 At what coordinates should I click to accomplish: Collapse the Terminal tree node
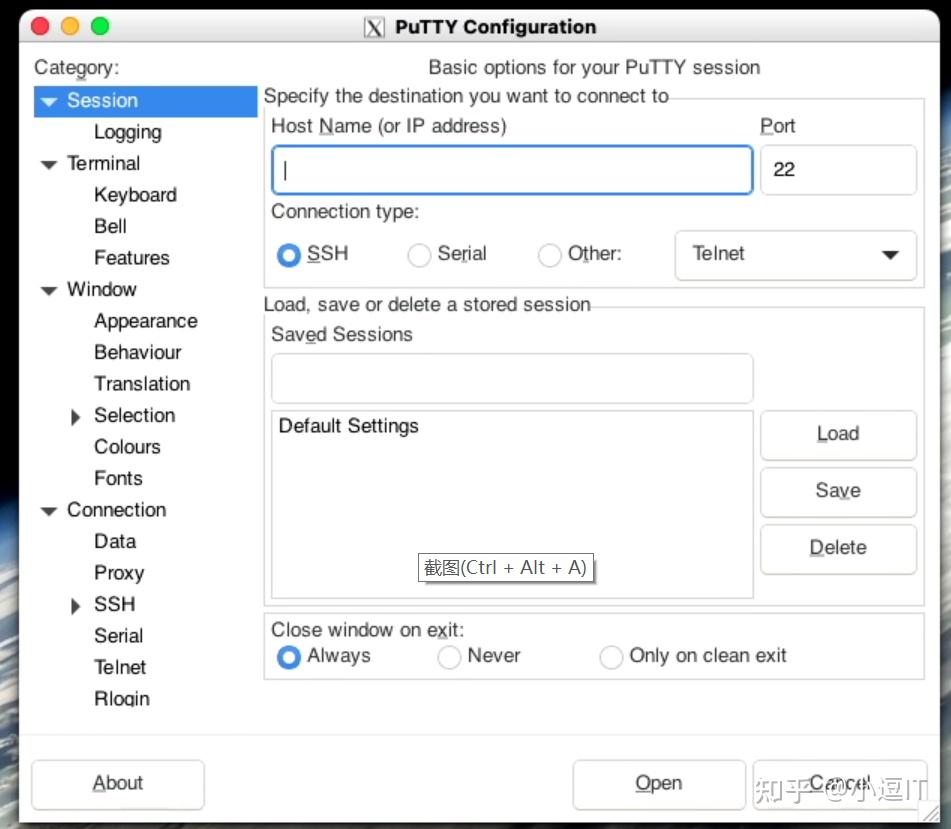pos(49,164)
